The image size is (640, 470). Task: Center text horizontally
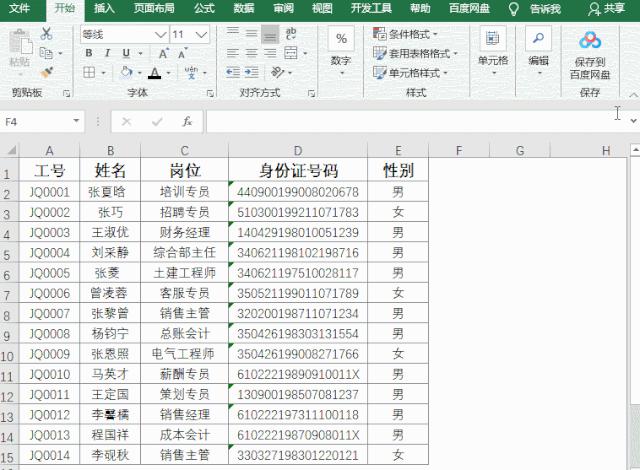[x=251, y=53]
